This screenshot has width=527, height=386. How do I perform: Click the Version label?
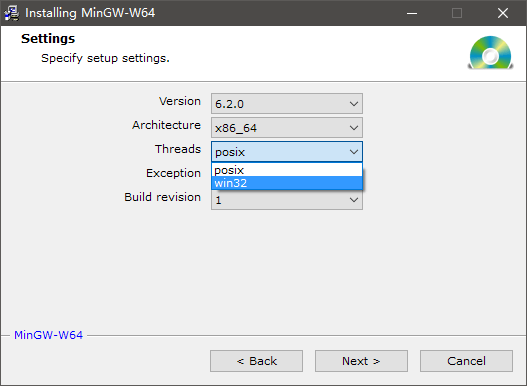pos(180,101)
